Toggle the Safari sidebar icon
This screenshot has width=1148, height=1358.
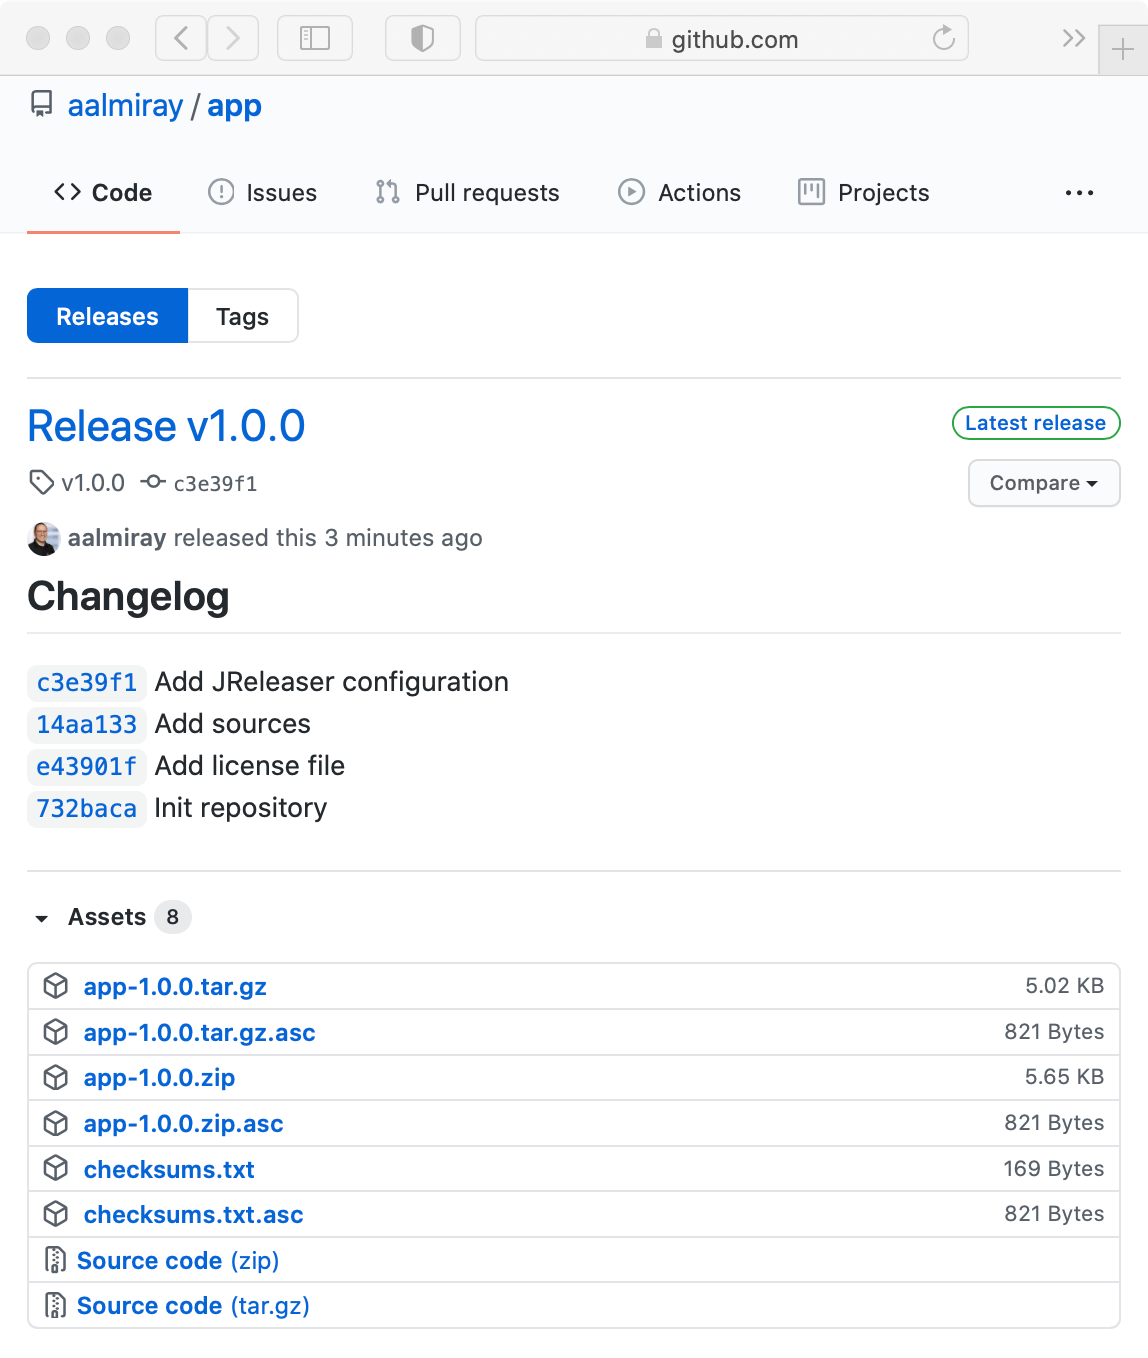point(315,38)
